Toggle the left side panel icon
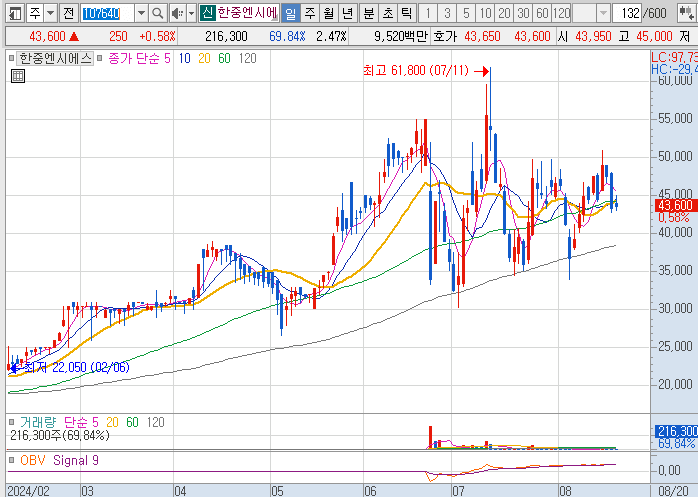 click(x=15, y=13)
